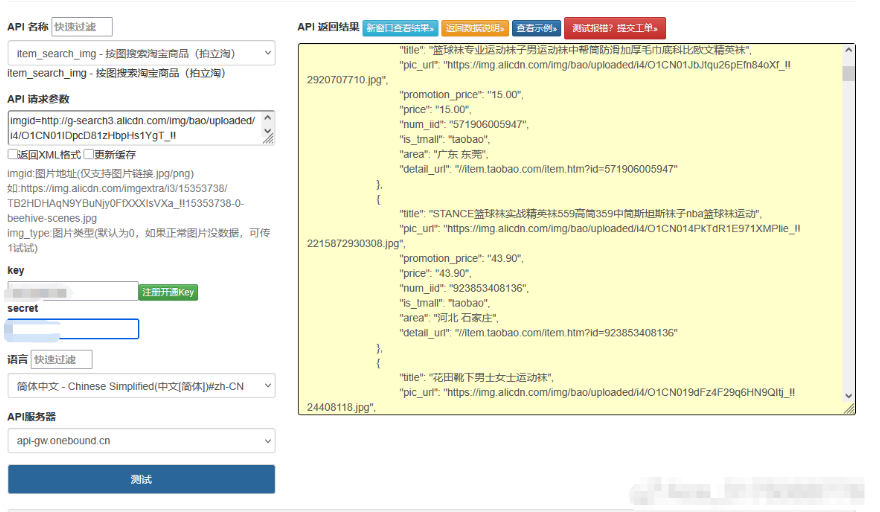This screenshot has width=880, height=512.
Task: Click the blue 测试 button
Action: point(141,479)
